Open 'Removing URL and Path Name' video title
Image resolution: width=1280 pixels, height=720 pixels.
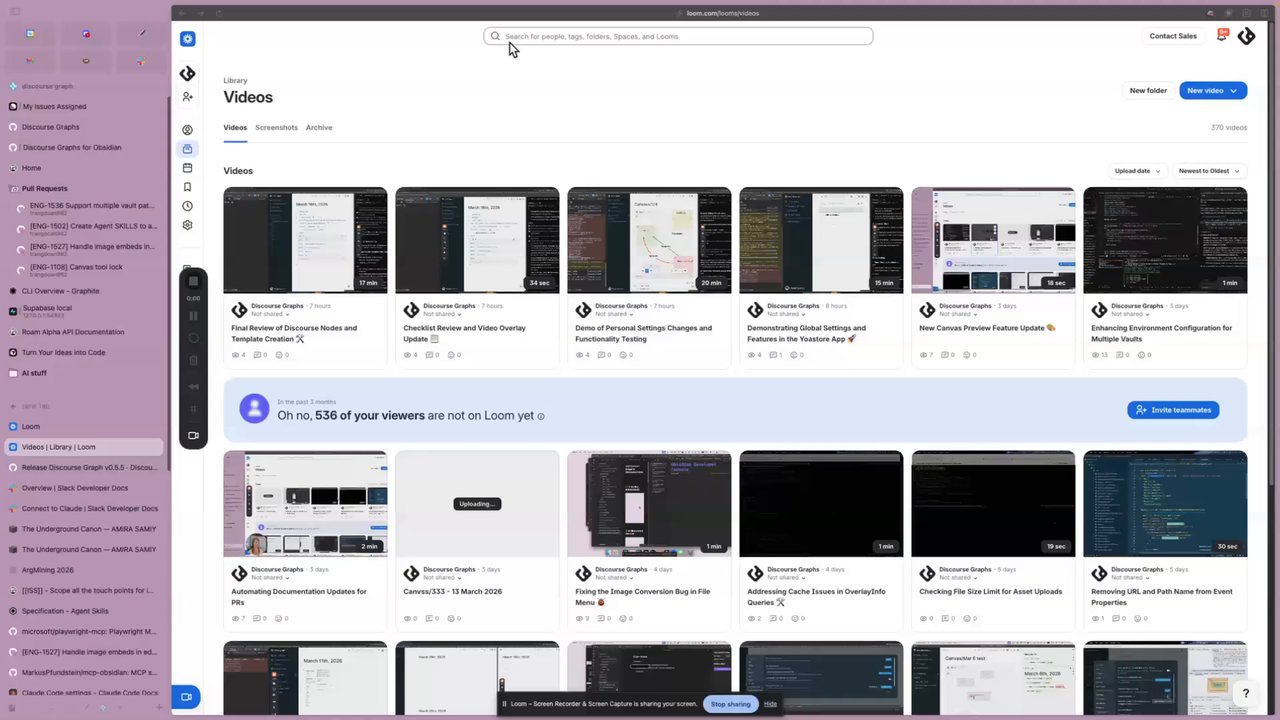pos(1161,597)
